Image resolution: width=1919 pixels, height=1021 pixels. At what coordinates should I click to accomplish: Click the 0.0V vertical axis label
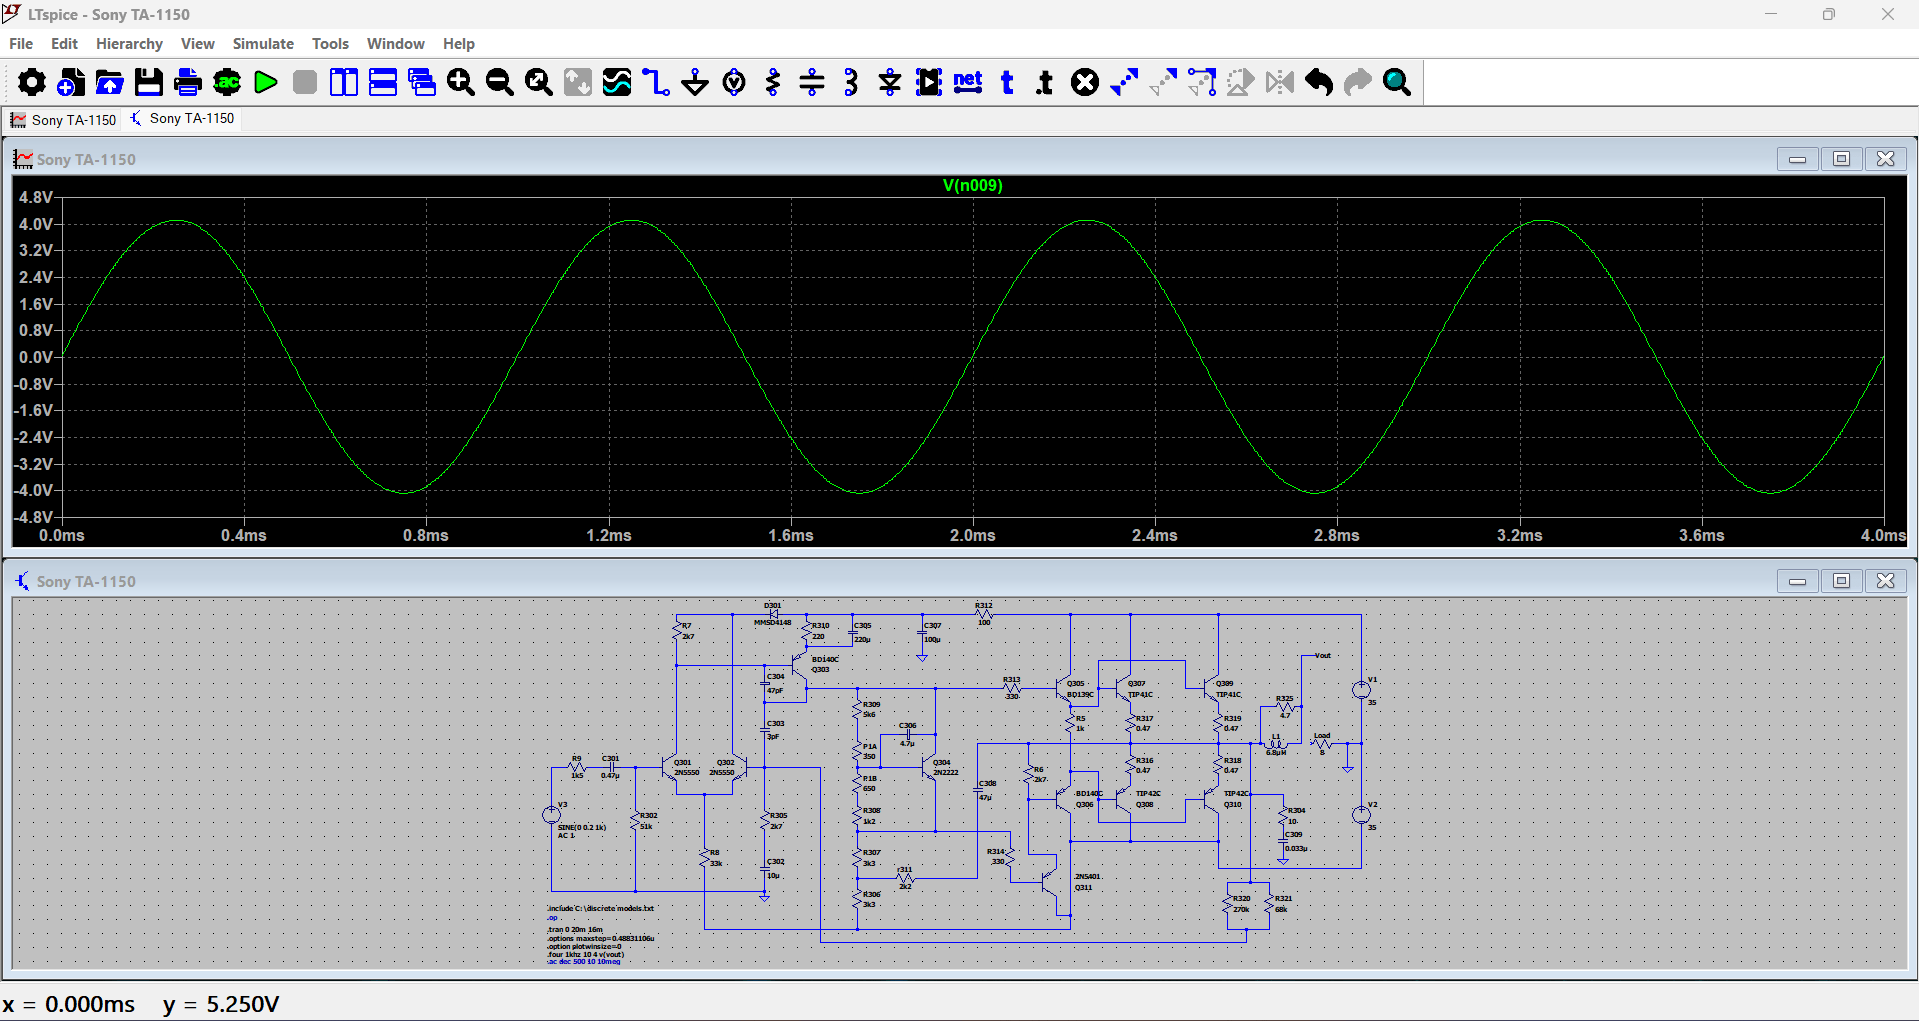(x=35, y=357)
